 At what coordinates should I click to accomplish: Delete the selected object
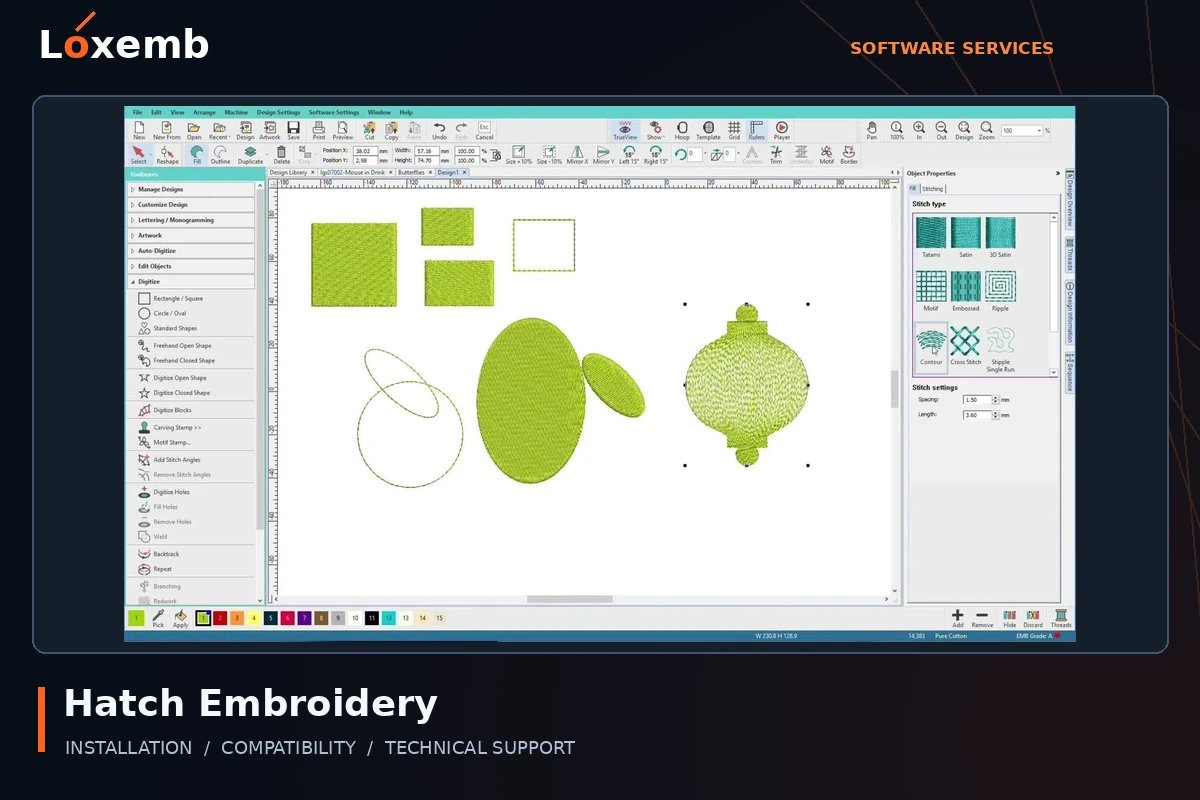[x=282, y=155]
